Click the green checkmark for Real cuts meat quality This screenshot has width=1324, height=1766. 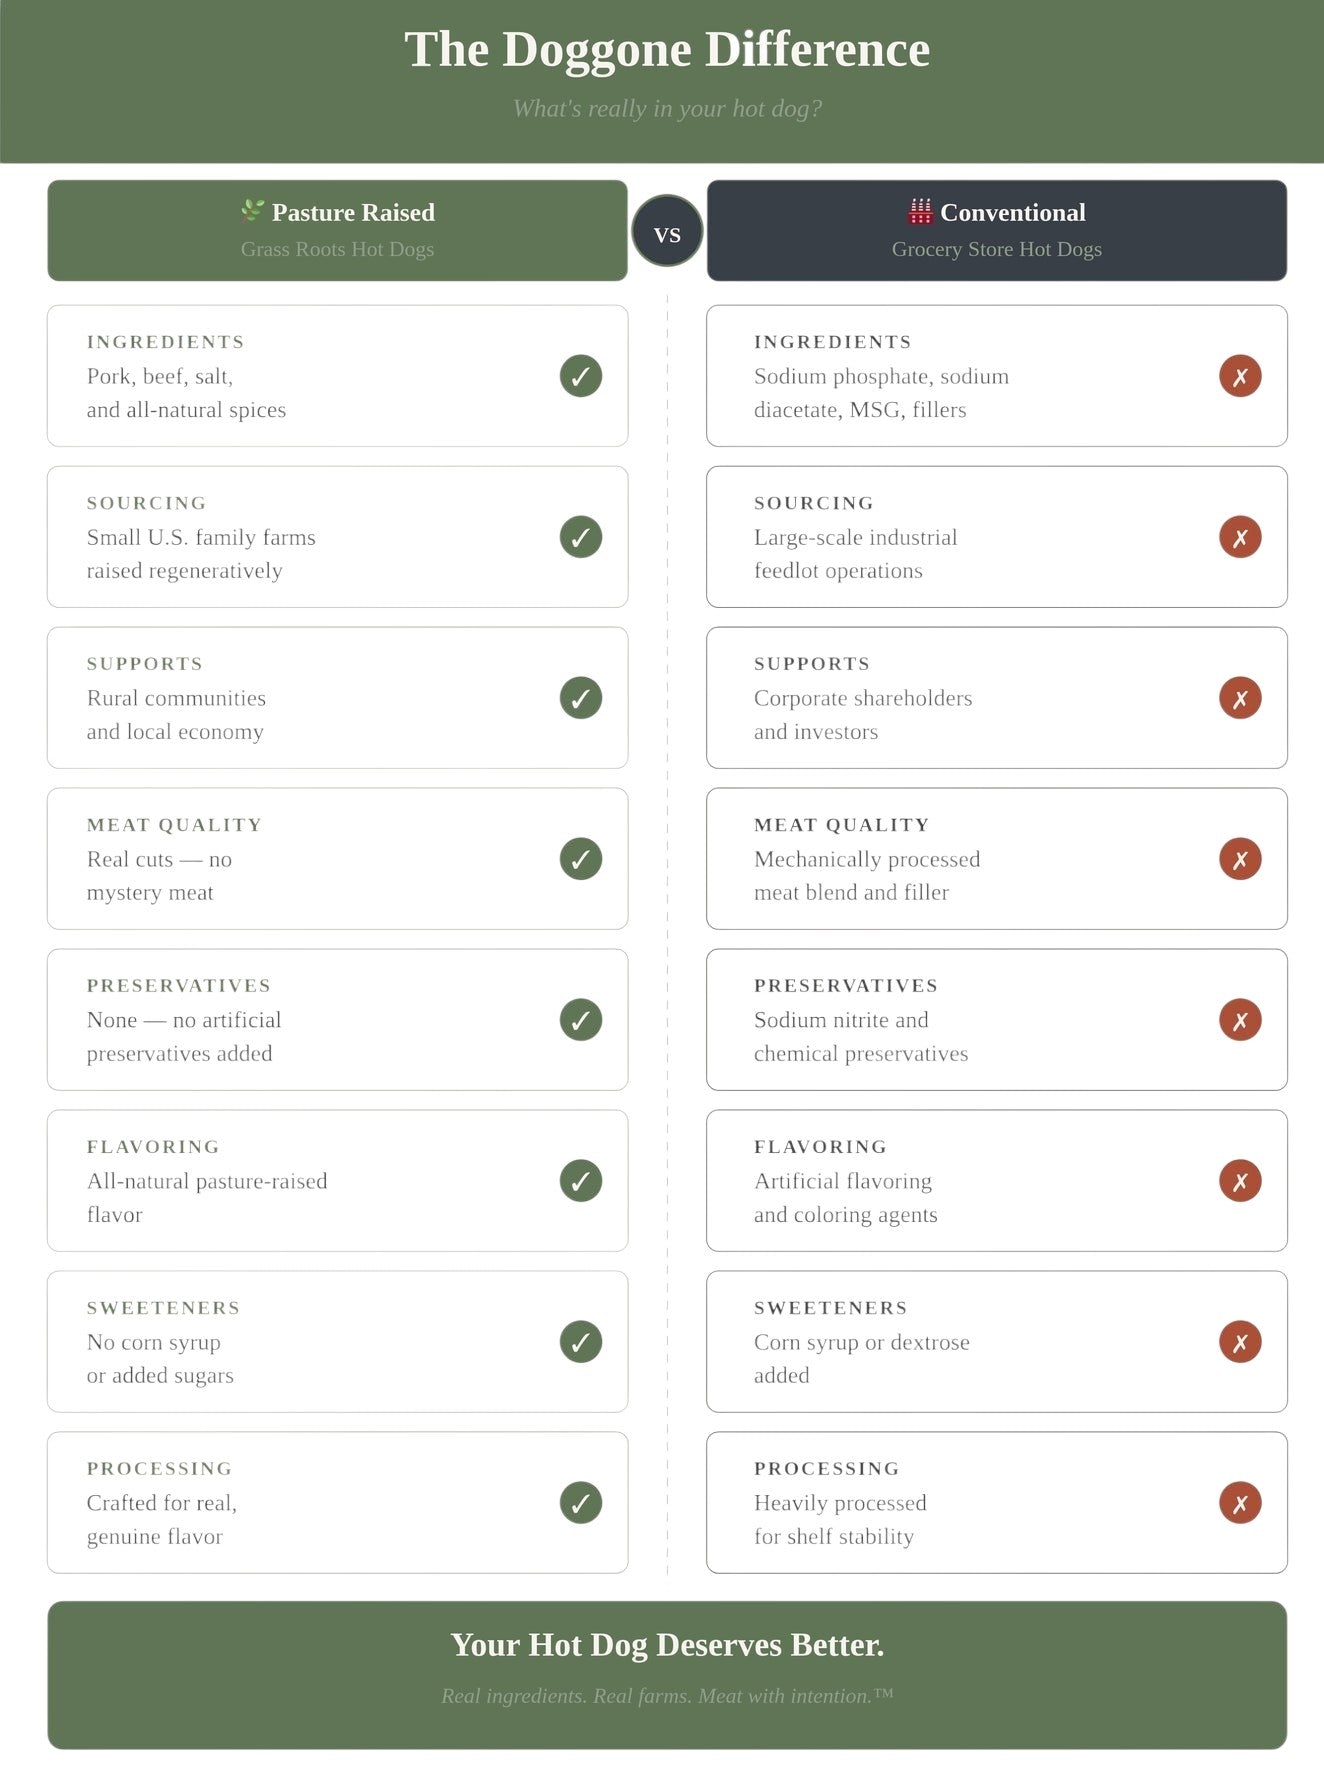click(x=581, y=859)
